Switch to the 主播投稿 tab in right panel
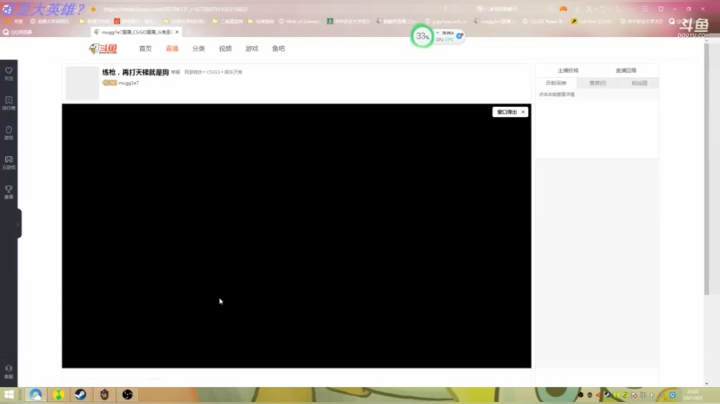The image size is (720, 404). [568, 71]
